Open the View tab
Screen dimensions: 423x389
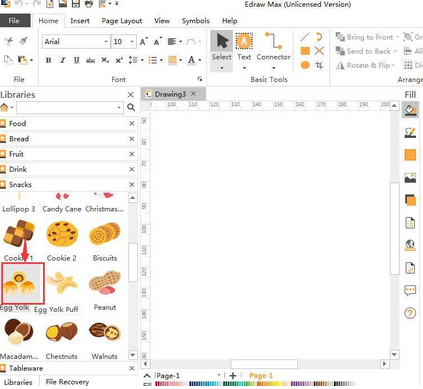coord(162,21)
